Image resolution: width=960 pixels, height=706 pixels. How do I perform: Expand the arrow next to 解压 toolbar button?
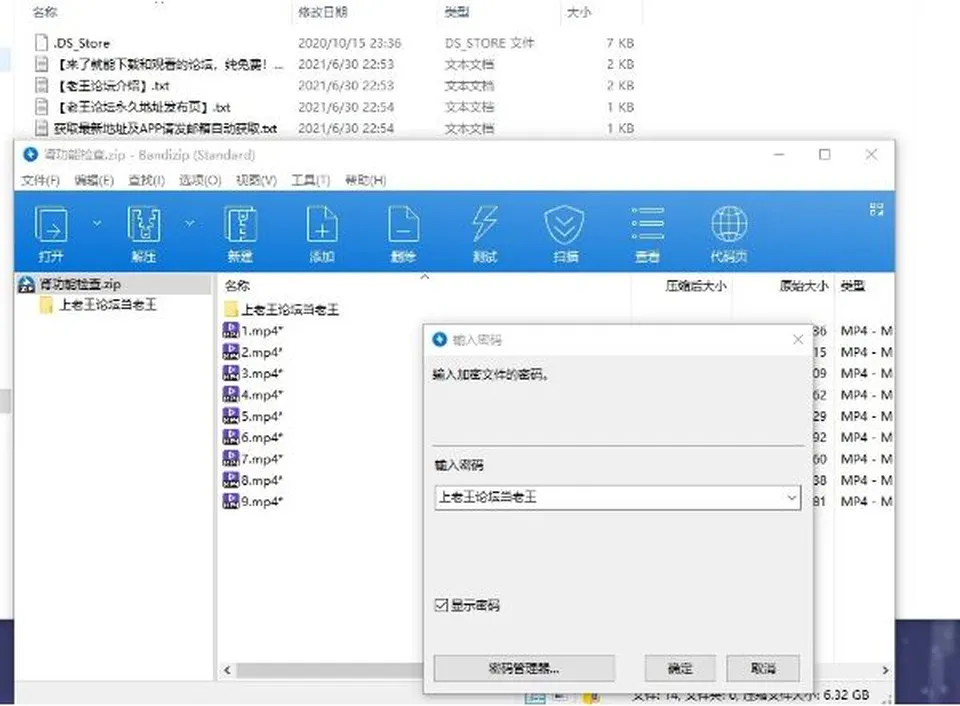[190, 223]
